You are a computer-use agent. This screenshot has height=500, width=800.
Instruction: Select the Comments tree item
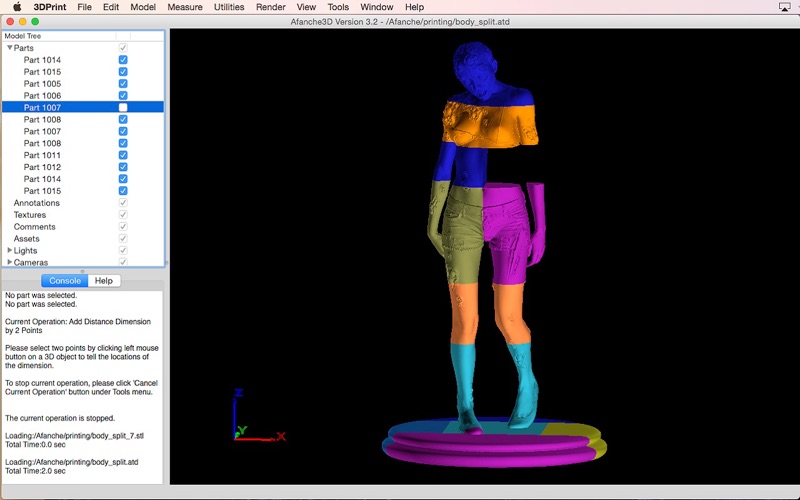[34, 226]
